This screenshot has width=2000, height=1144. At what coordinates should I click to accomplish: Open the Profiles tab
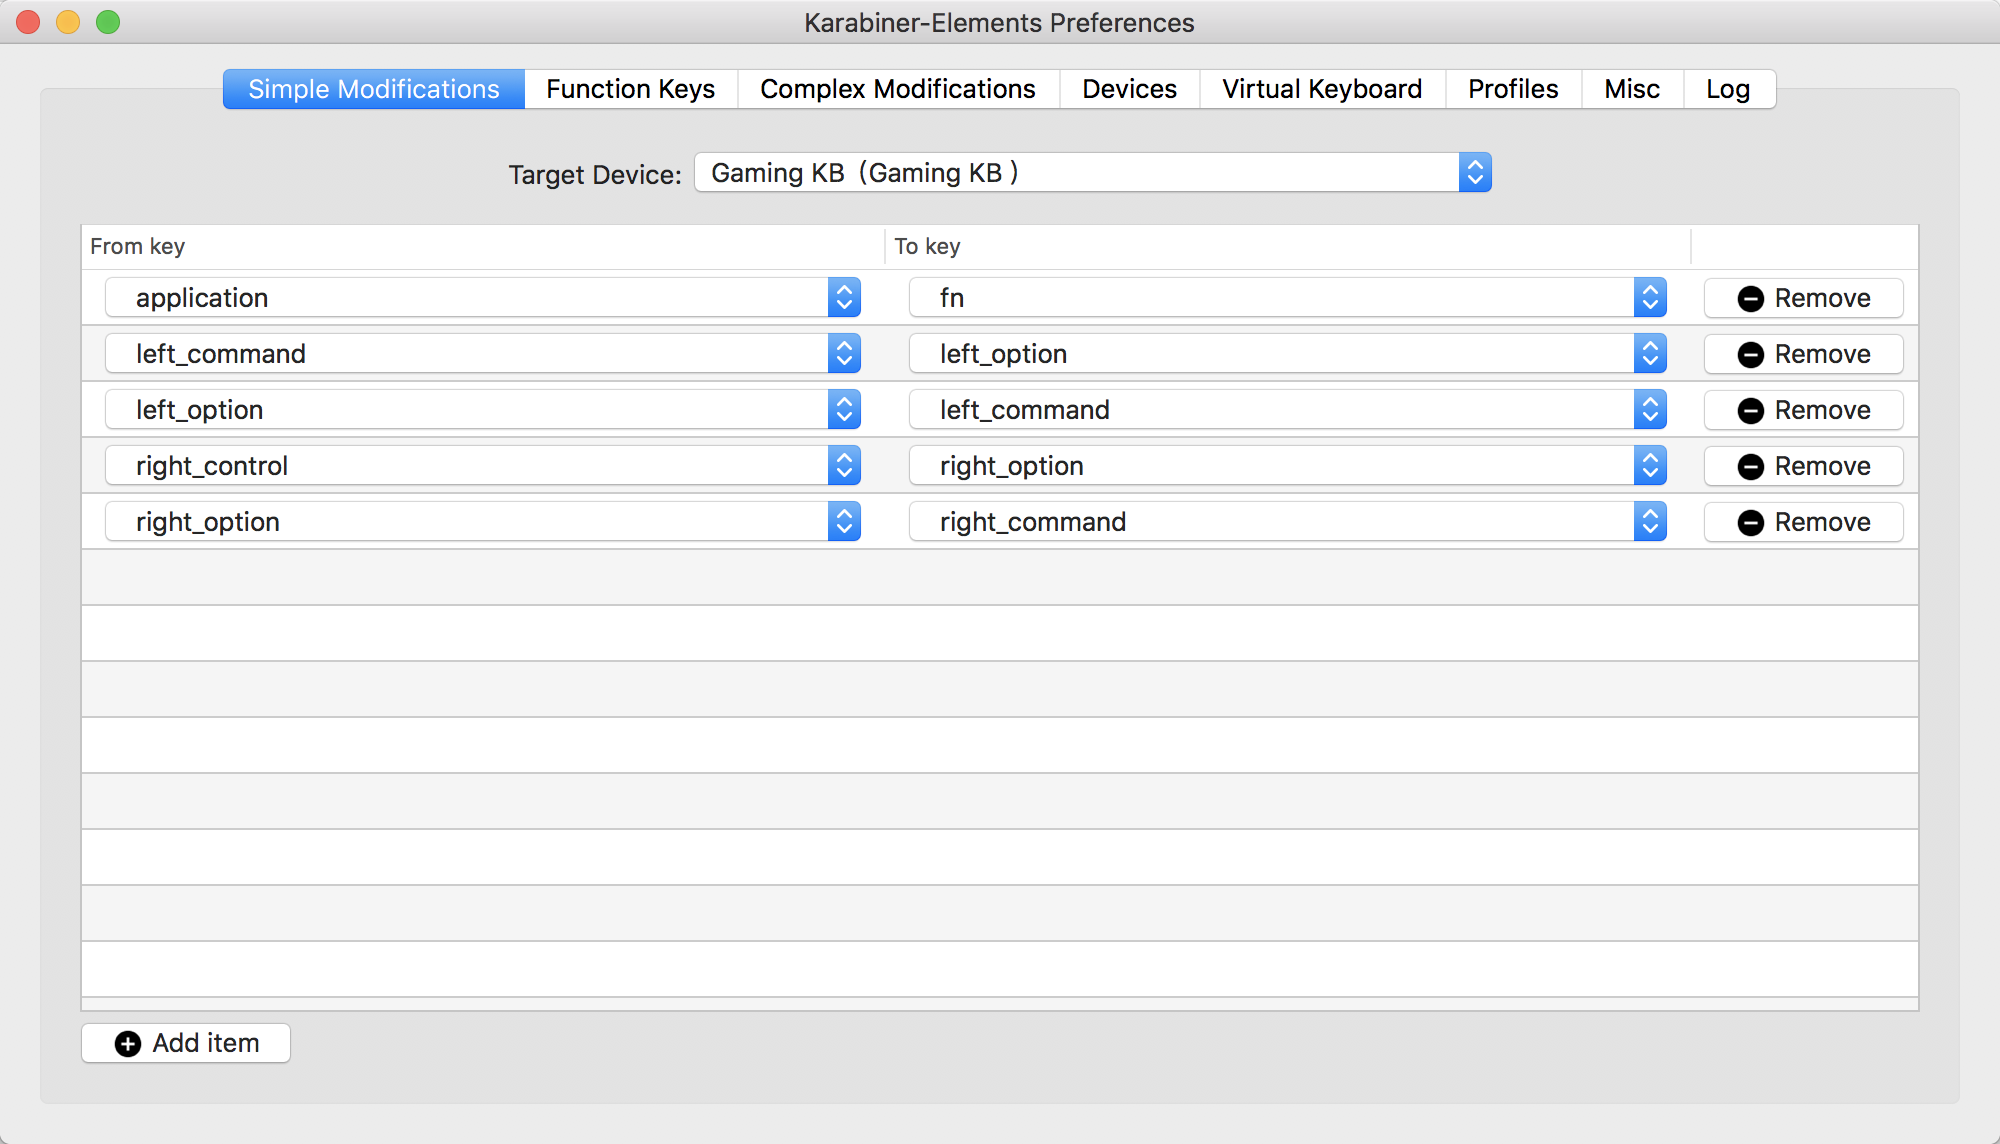1513,89
